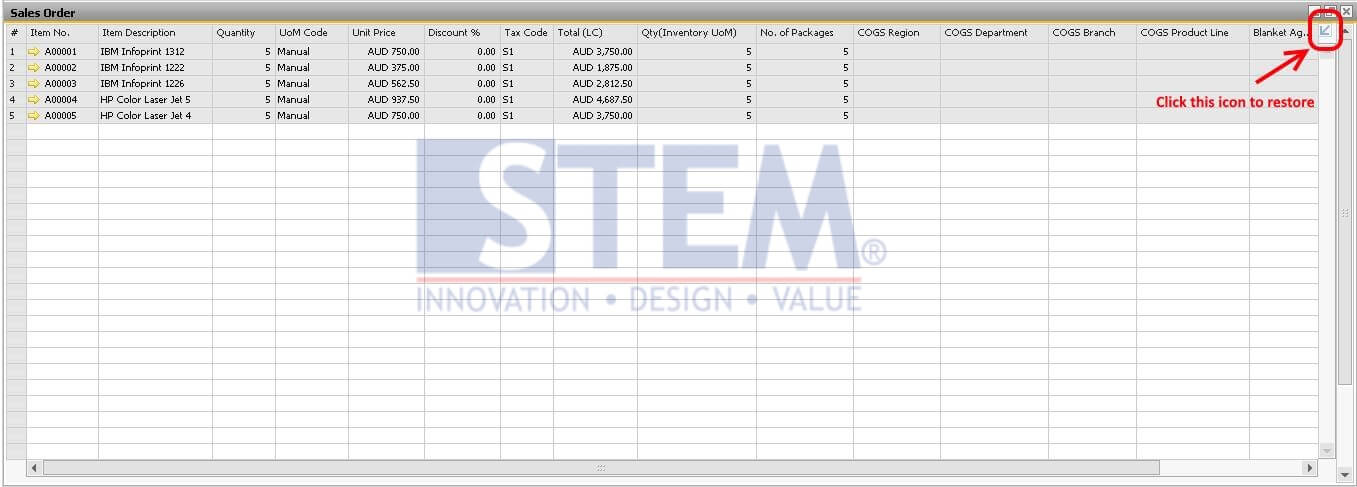This screenshot has height=487, width=1357.
Task: Select the # row number column header
Action: pos(16,33)
